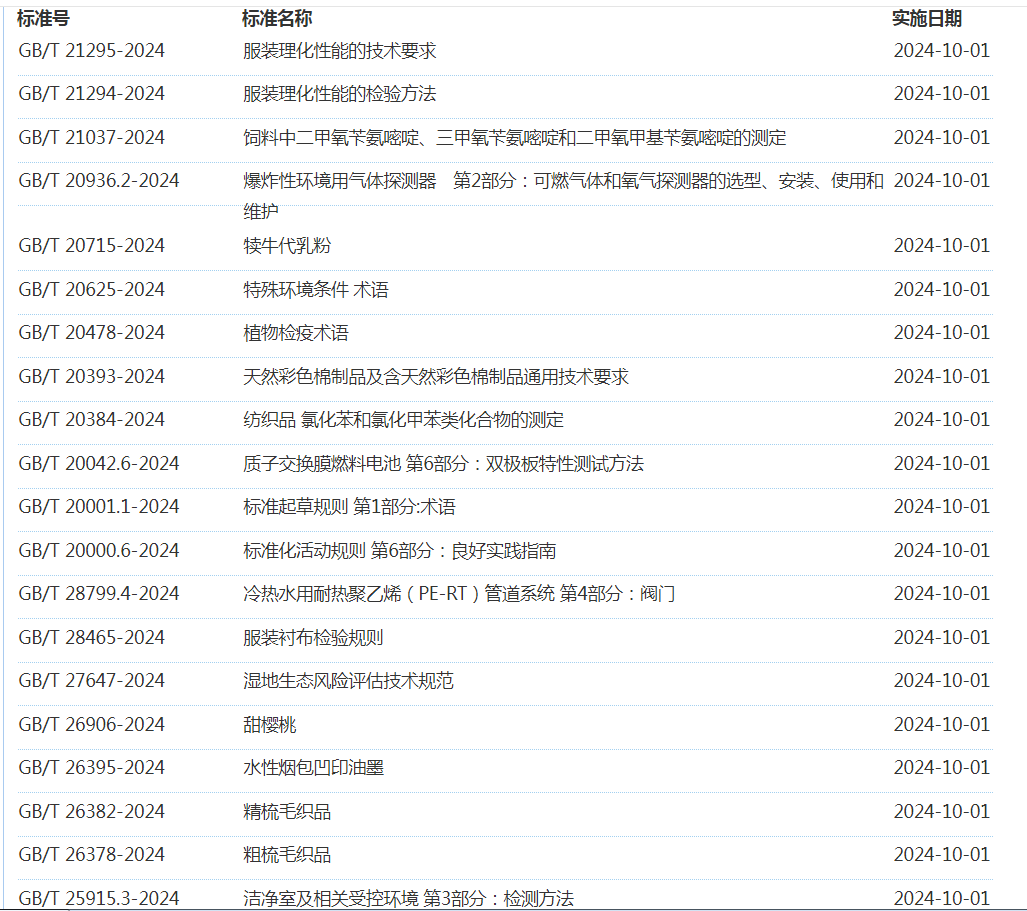1027x911 pixels.
Task: Click 纺织品 氯化苯和氯化甲苯类化合物的测定
Action: pos(403,420)
